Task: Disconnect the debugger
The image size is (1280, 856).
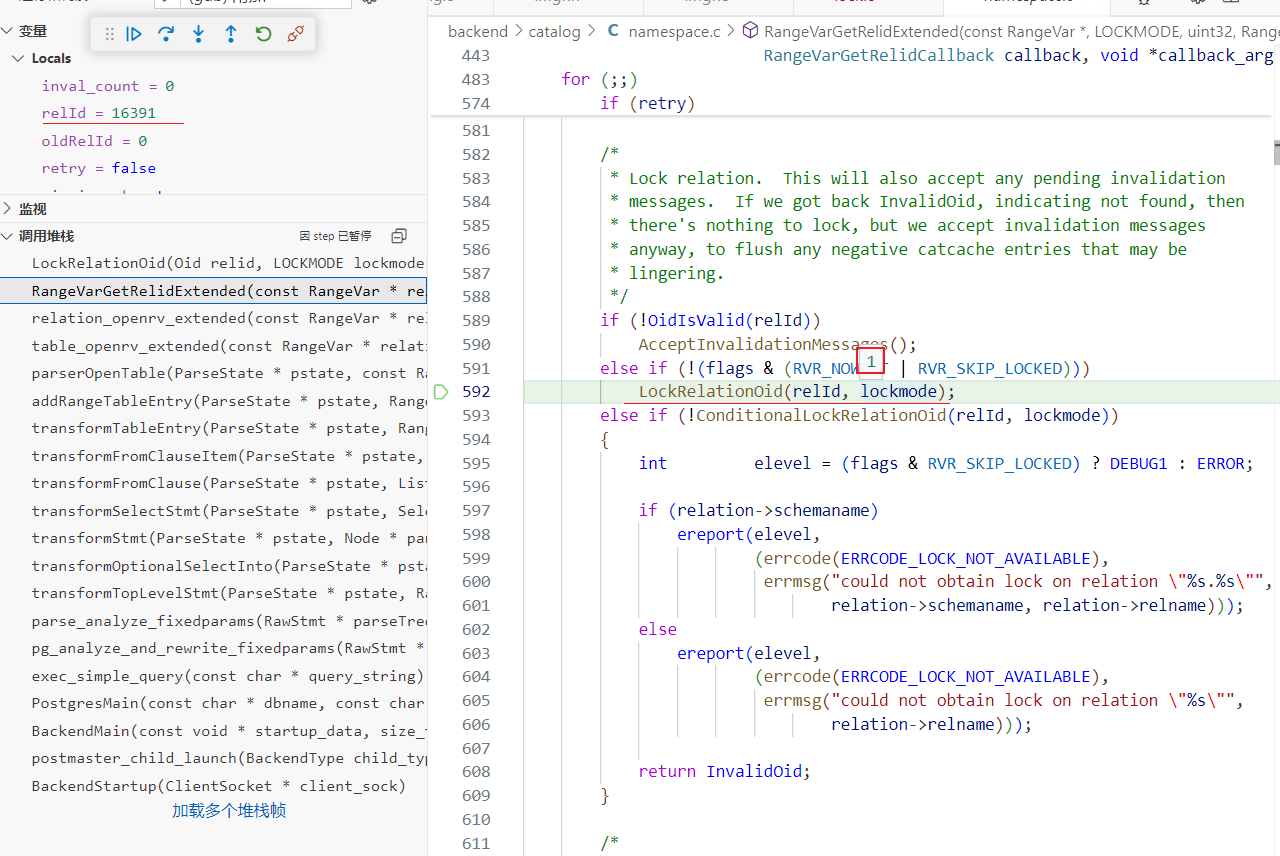Action: pos(295,34)
